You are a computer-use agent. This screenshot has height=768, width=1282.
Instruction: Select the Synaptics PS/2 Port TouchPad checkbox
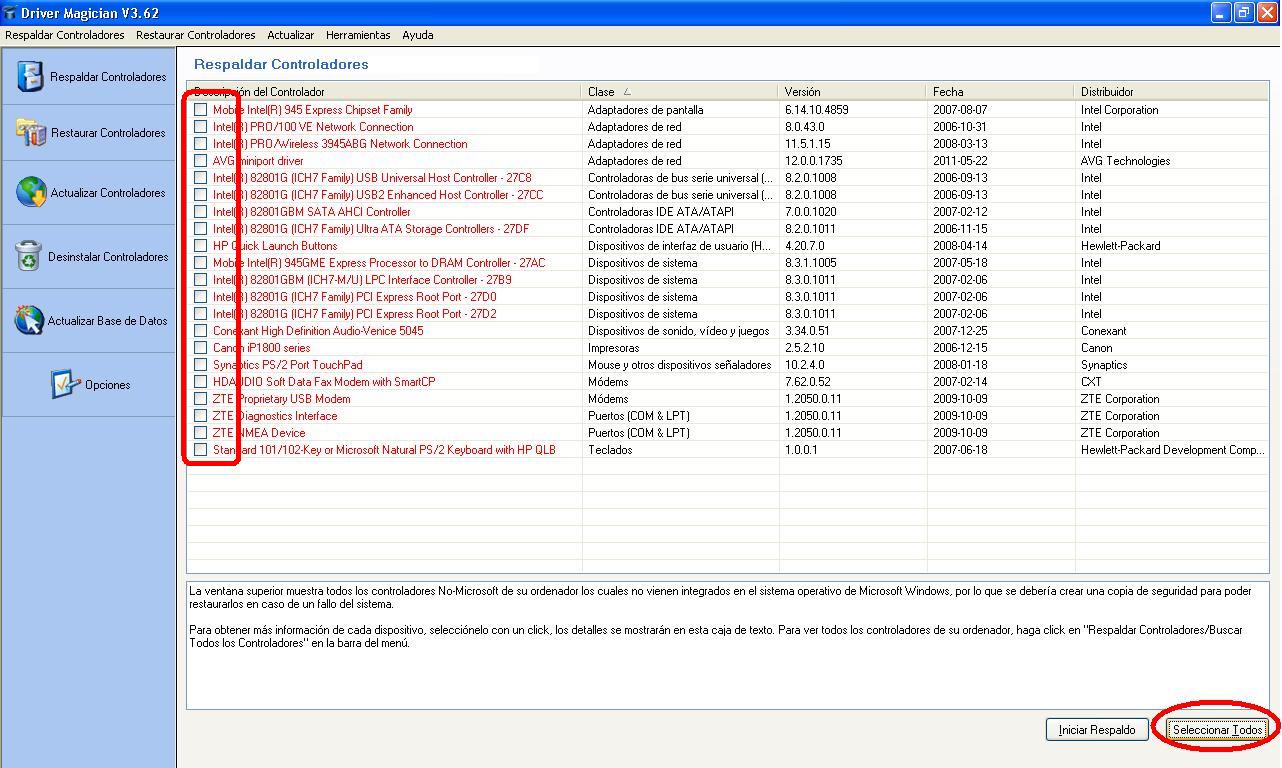(x=201, y=365)
